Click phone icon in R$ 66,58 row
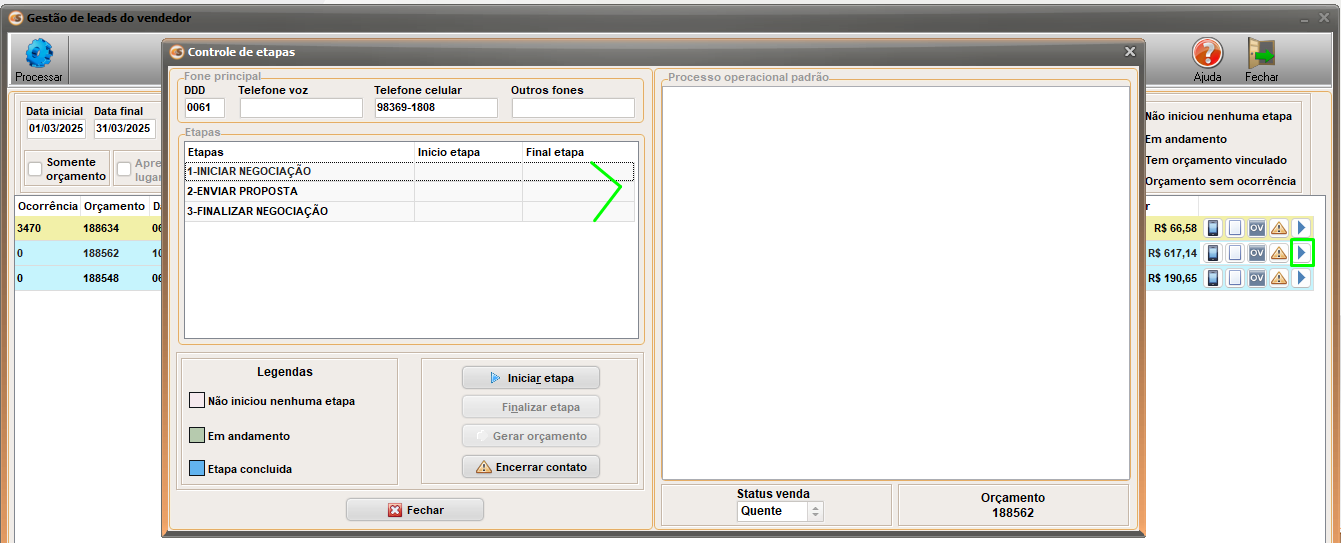 1213,228
